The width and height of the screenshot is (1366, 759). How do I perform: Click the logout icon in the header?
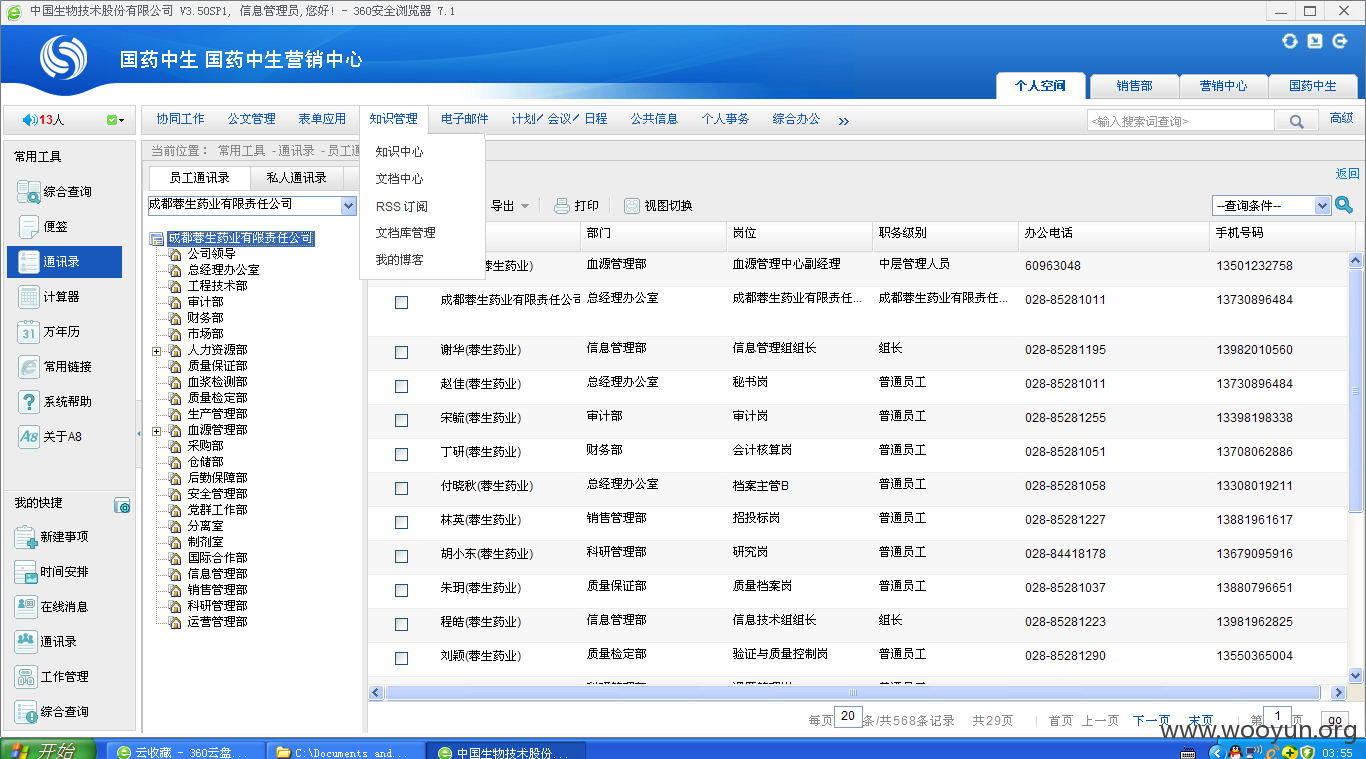[1339, 41]
